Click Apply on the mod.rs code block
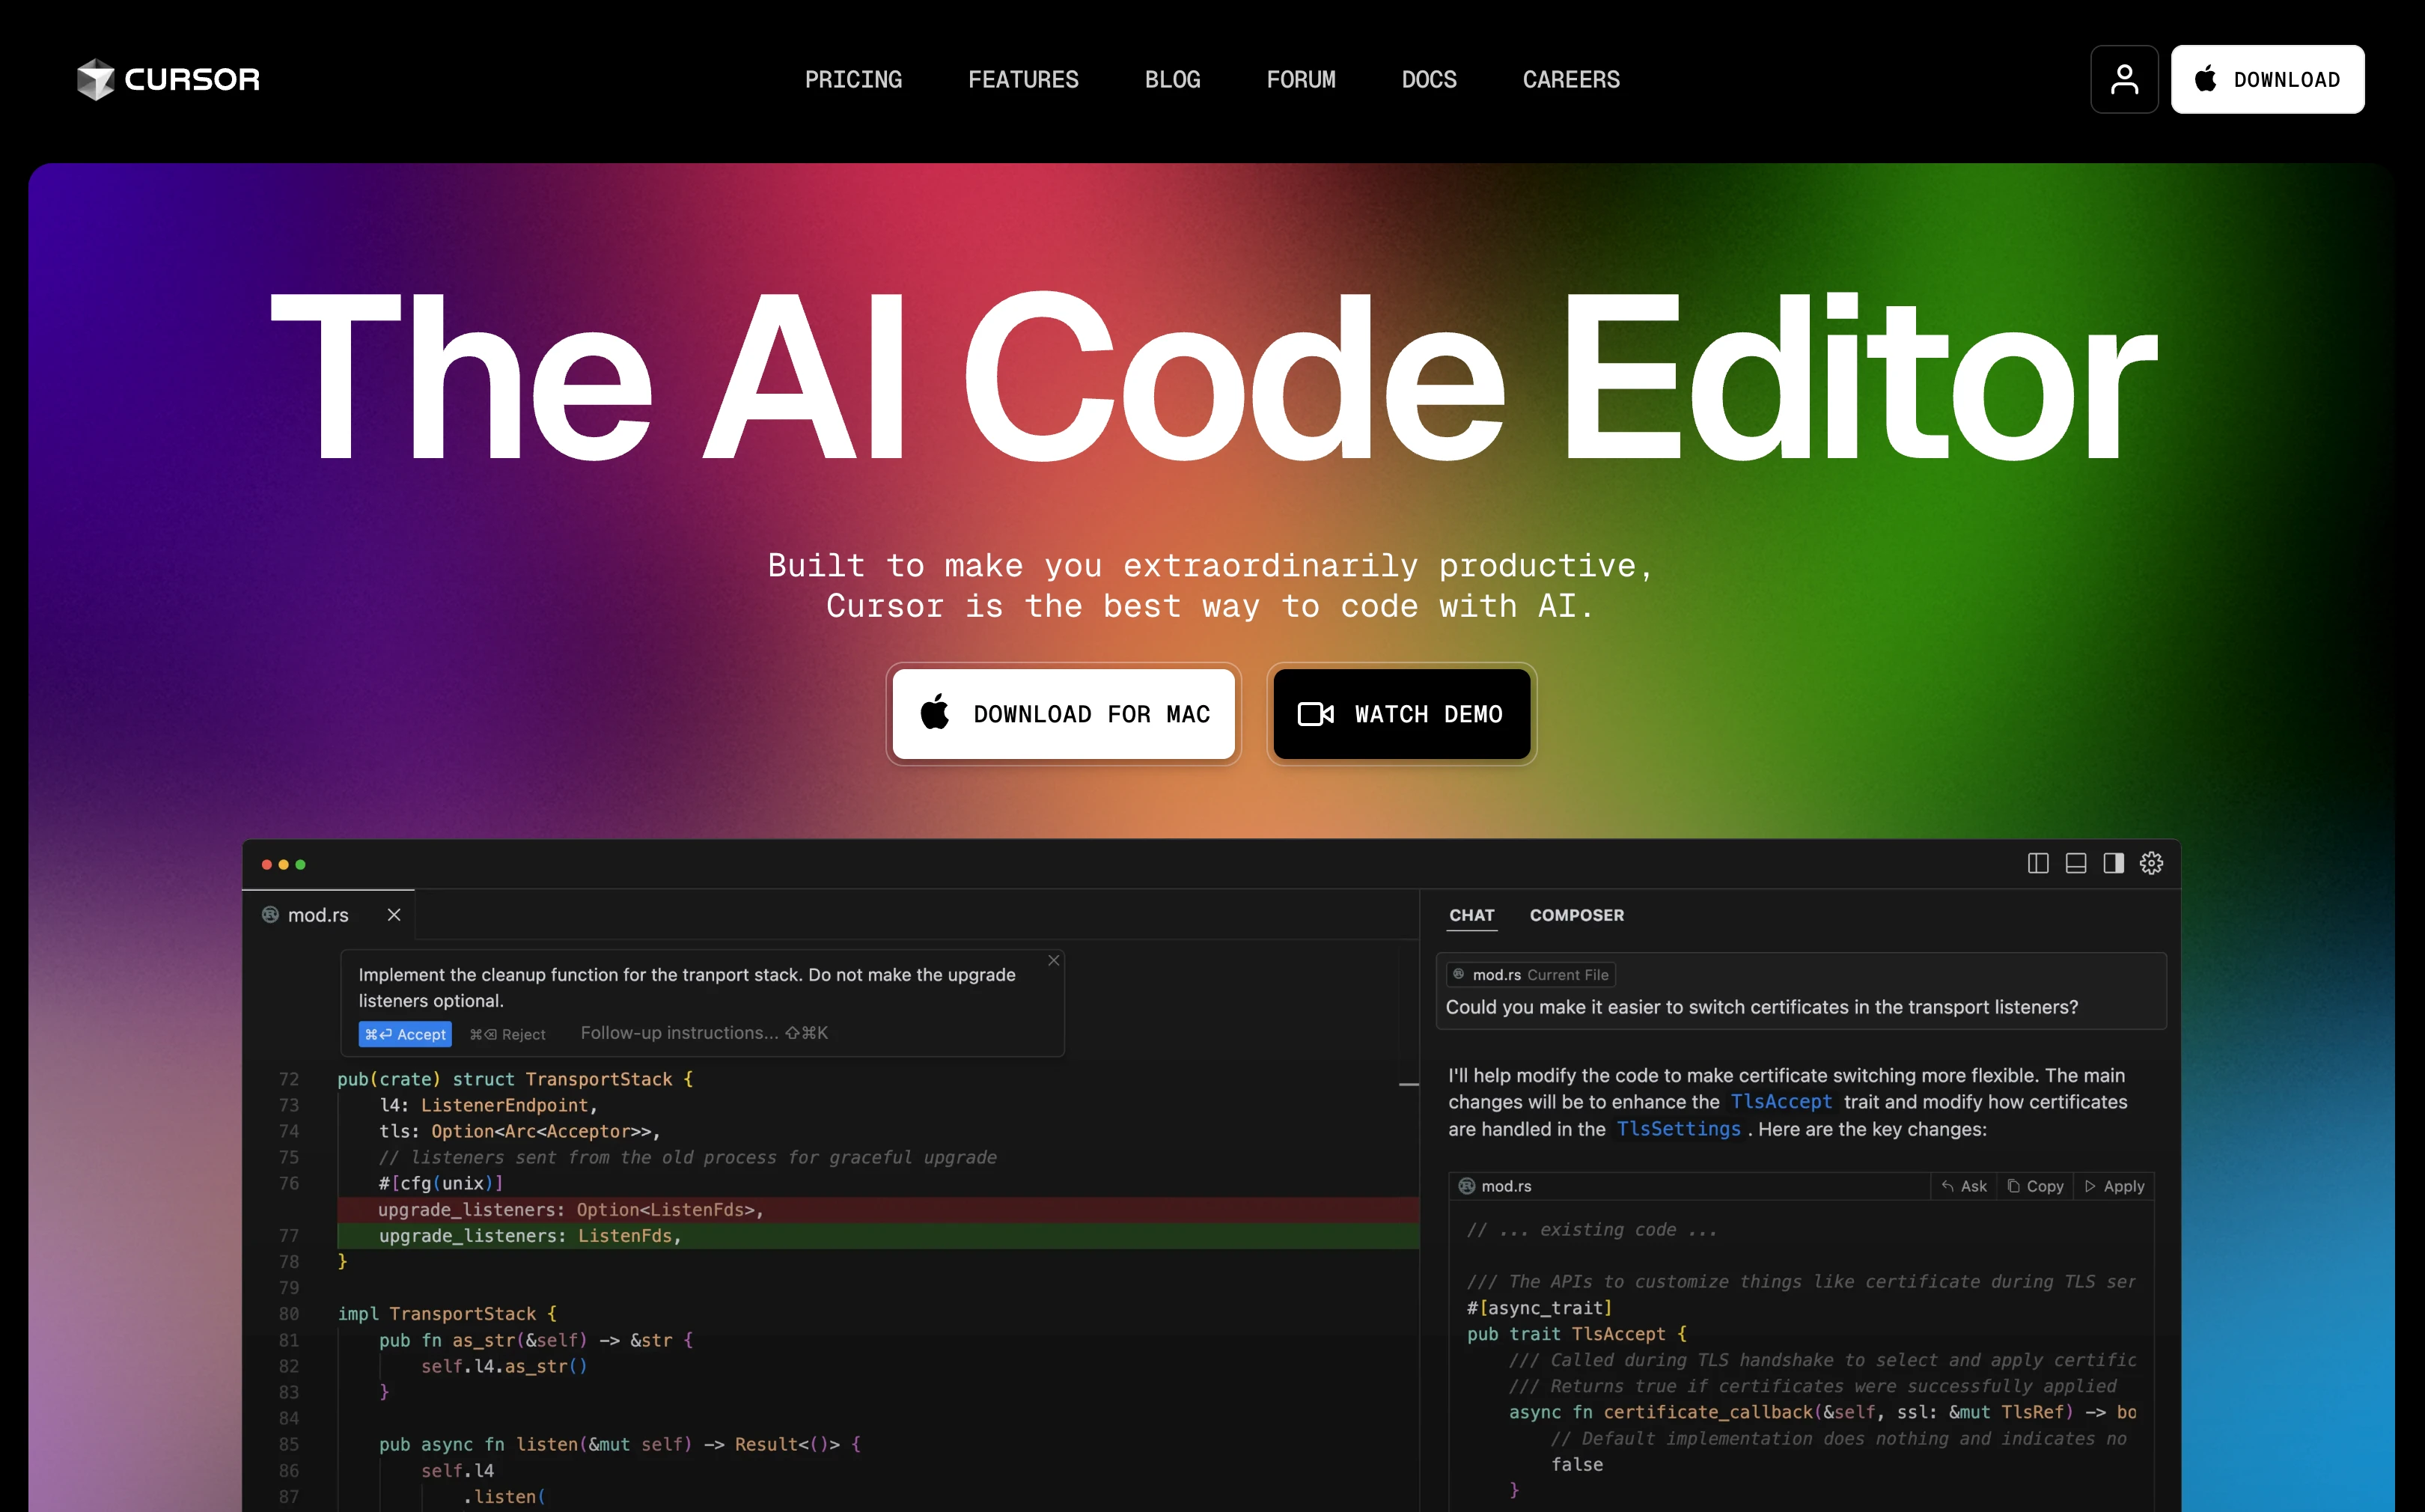This screenshot has width=2425, height=1512. tap(2114, 1186)
